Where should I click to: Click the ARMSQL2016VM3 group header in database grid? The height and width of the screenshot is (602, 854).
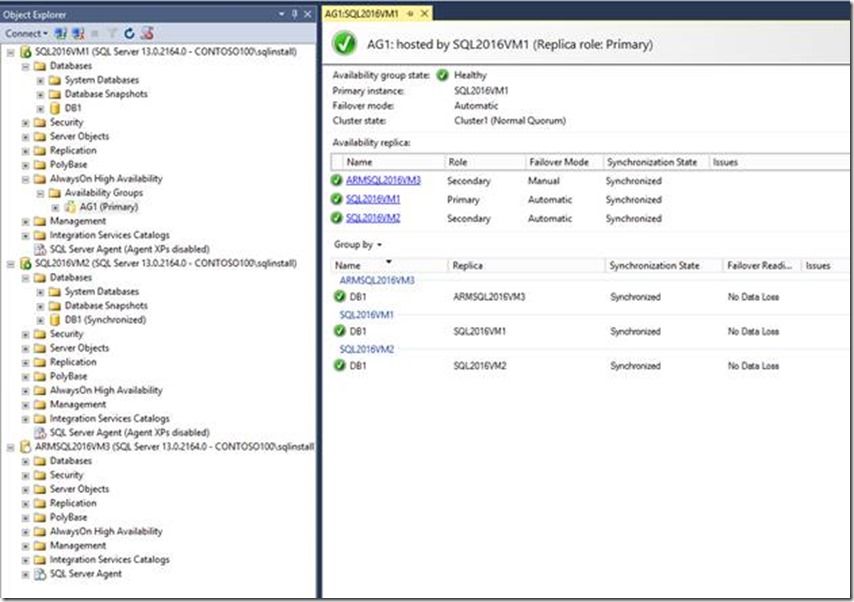[x=377, y=280]
